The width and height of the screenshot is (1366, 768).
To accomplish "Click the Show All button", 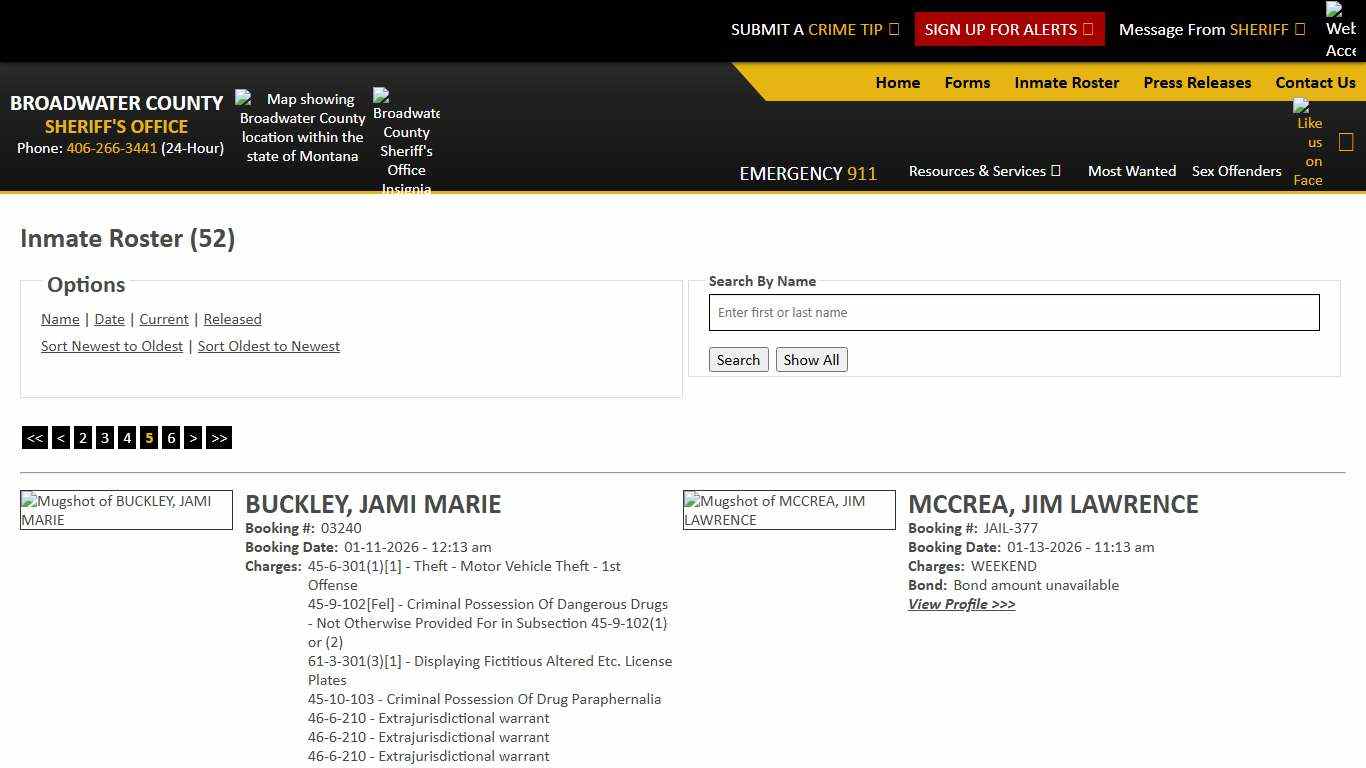I will (811, 359).
